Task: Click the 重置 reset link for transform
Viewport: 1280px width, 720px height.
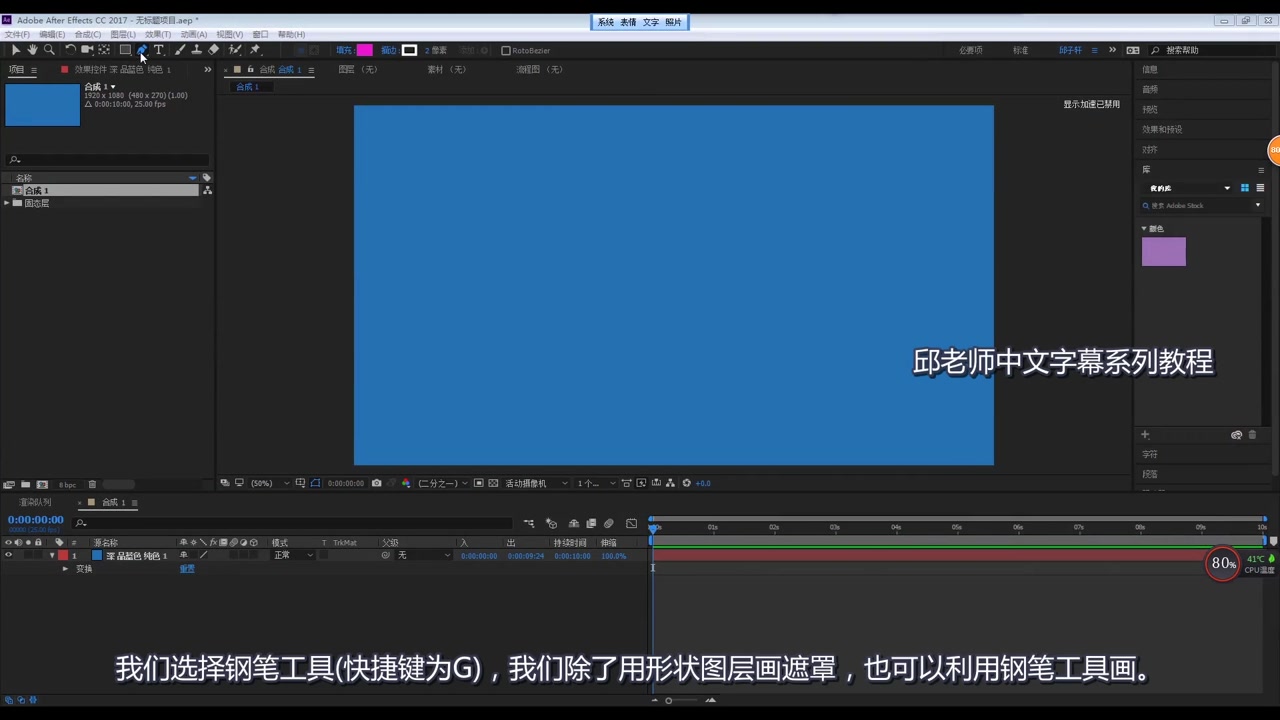Action: pos(187,569)
